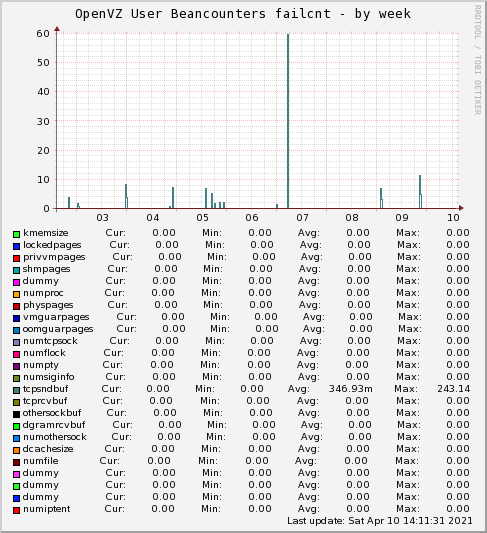Click the privvmpages red legend swatch
The width and height of the screenshot is (487, 533).
[x=16, y=258]
